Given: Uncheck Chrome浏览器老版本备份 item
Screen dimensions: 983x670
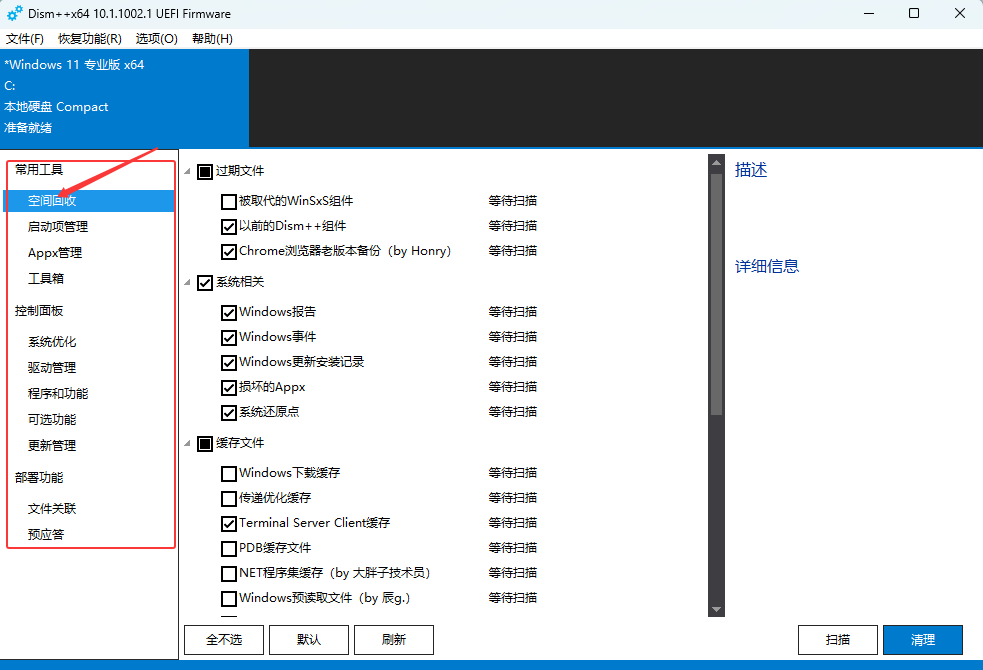Looking at the screenshot, I should coord(229,251).
